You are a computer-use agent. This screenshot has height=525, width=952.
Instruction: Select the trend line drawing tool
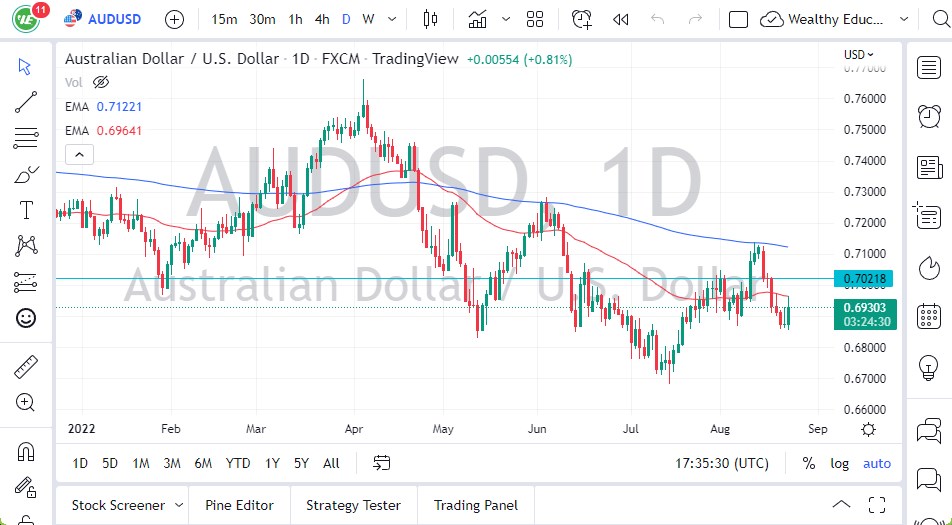26,101
